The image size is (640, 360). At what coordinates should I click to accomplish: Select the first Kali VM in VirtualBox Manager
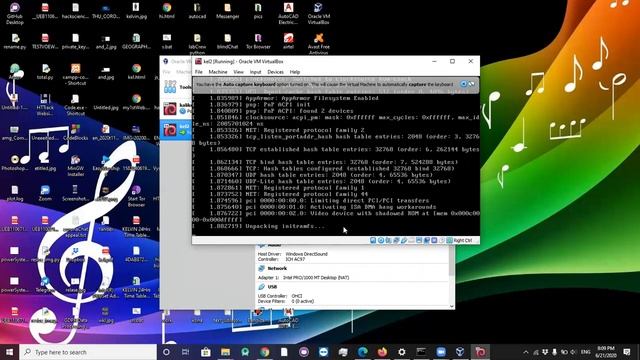click(x=176, y=108)
